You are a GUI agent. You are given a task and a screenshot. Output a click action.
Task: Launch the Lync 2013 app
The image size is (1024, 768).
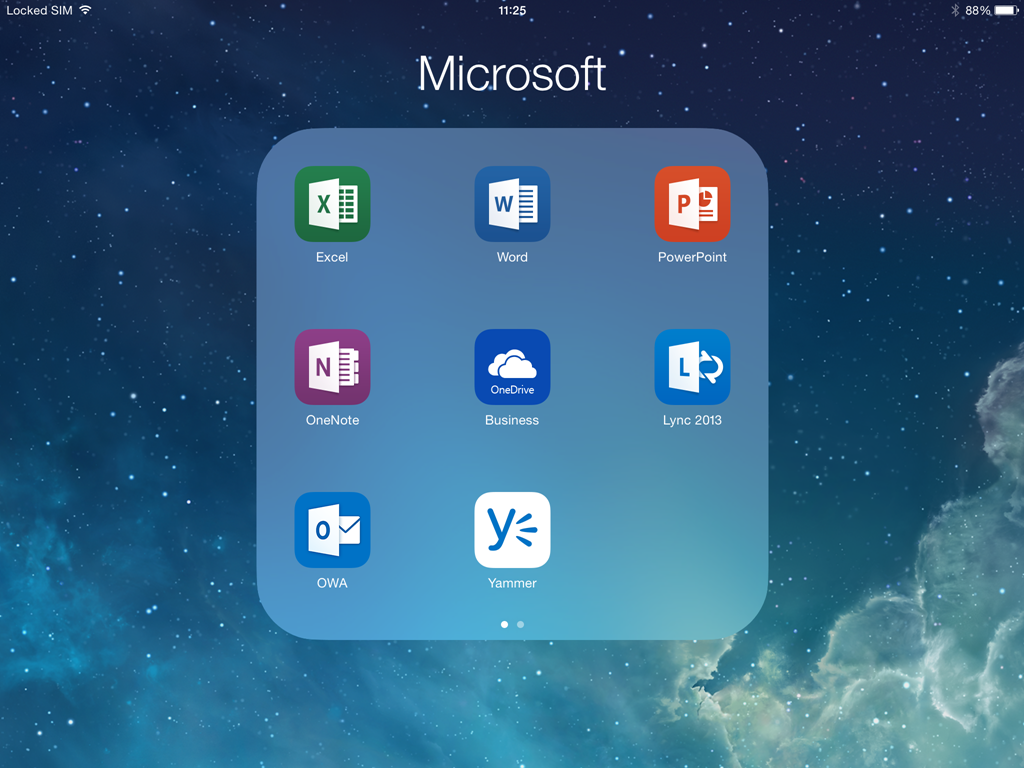692,367
